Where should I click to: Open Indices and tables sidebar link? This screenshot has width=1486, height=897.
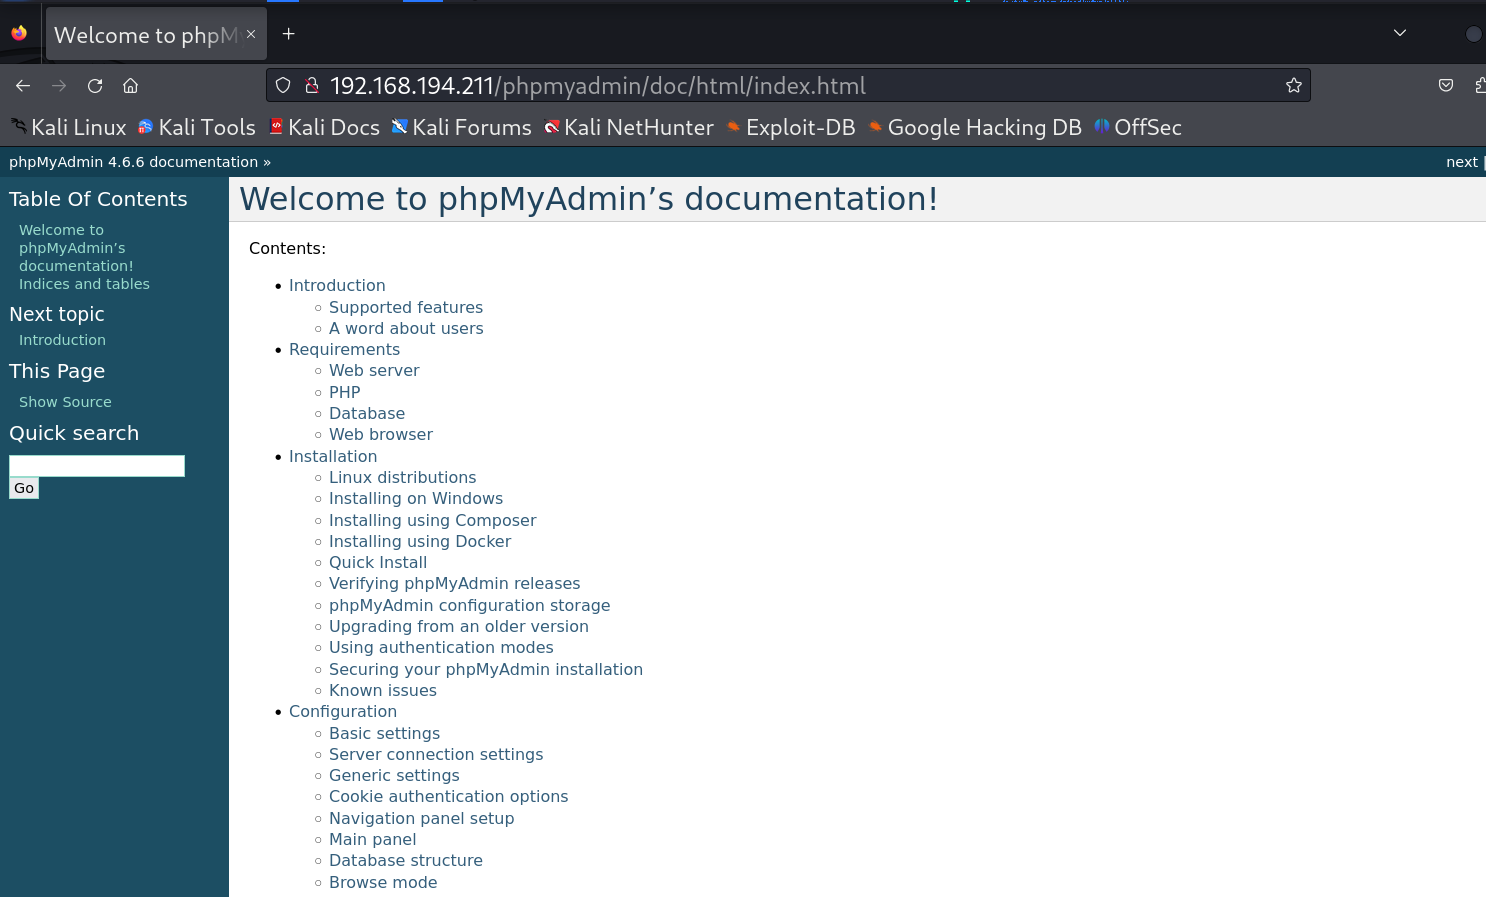84,284
